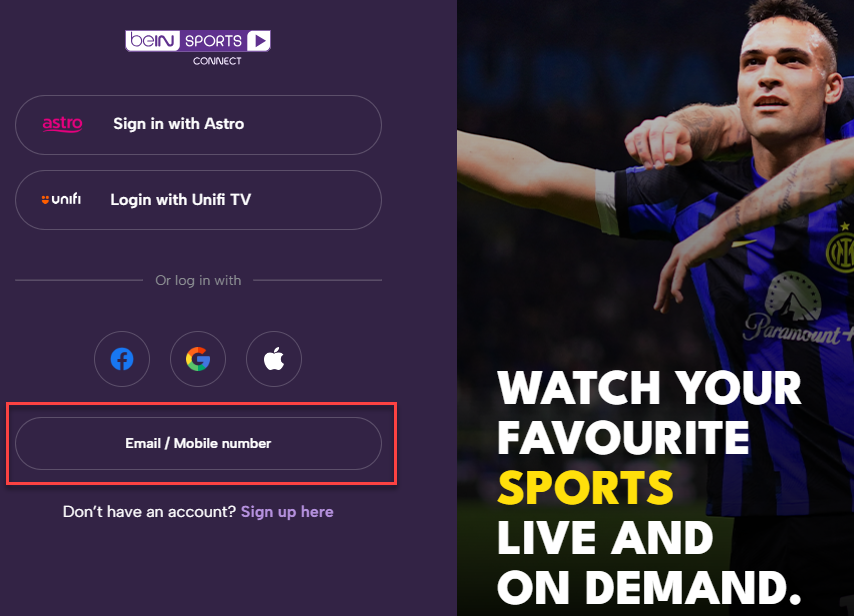Click the unifi brand logo
This screenshot has width=854, height=616.
click(61, 199)
